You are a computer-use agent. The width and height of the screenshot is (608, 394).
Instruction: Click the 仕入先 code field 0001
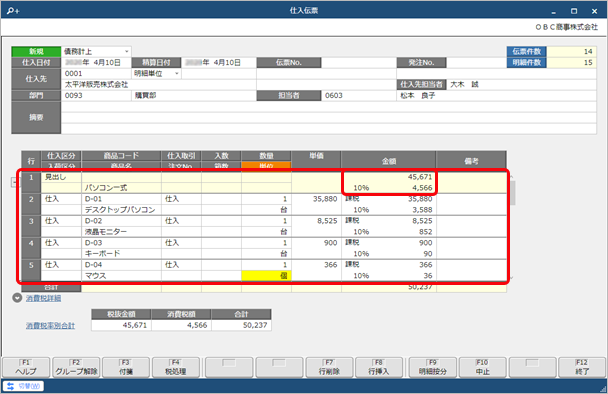click(96, 73)
